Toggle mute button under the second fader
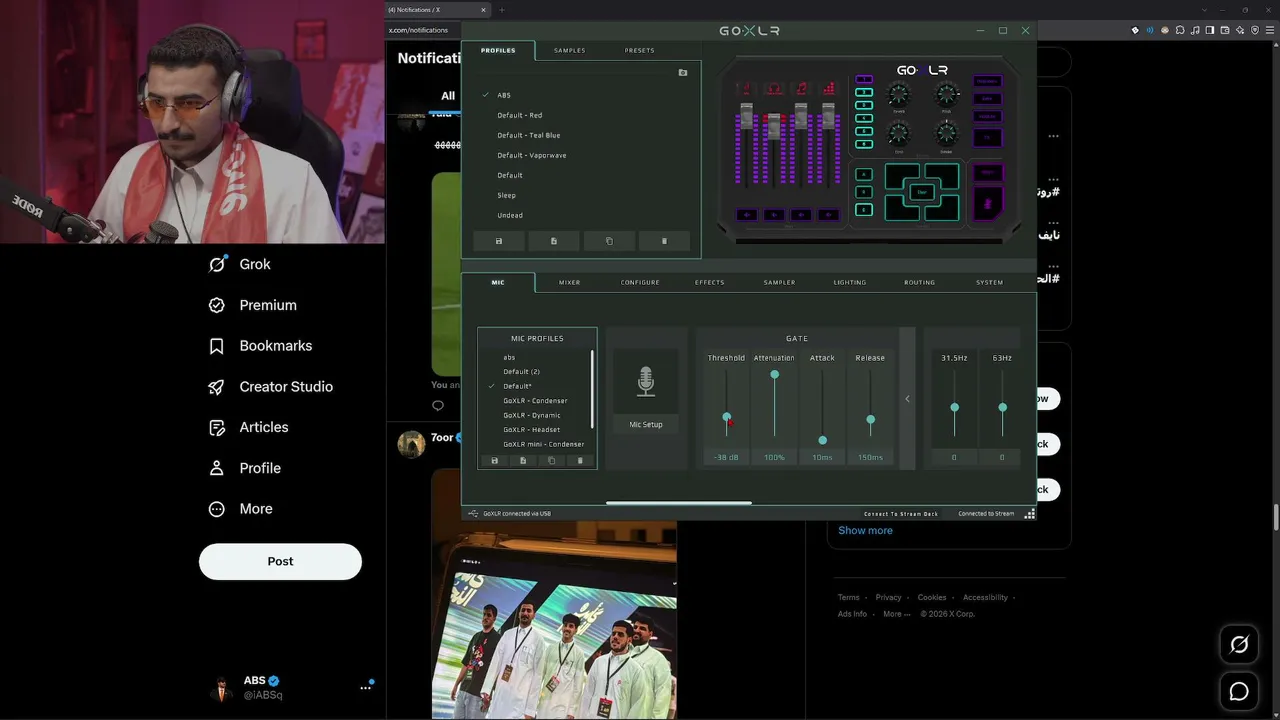 (774, 215)
